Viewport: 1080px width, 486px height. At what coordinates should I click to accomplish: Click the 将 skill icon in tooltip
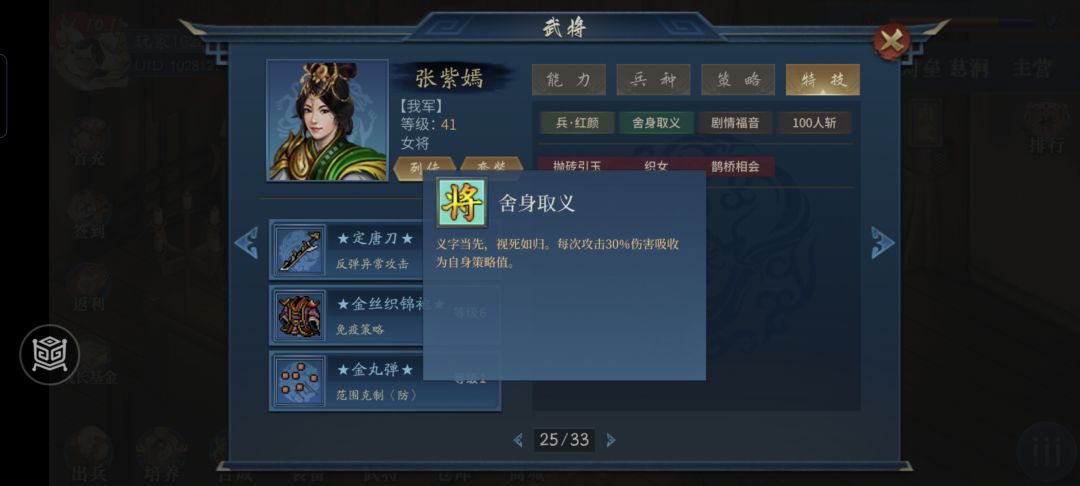[x=461, y=202]
